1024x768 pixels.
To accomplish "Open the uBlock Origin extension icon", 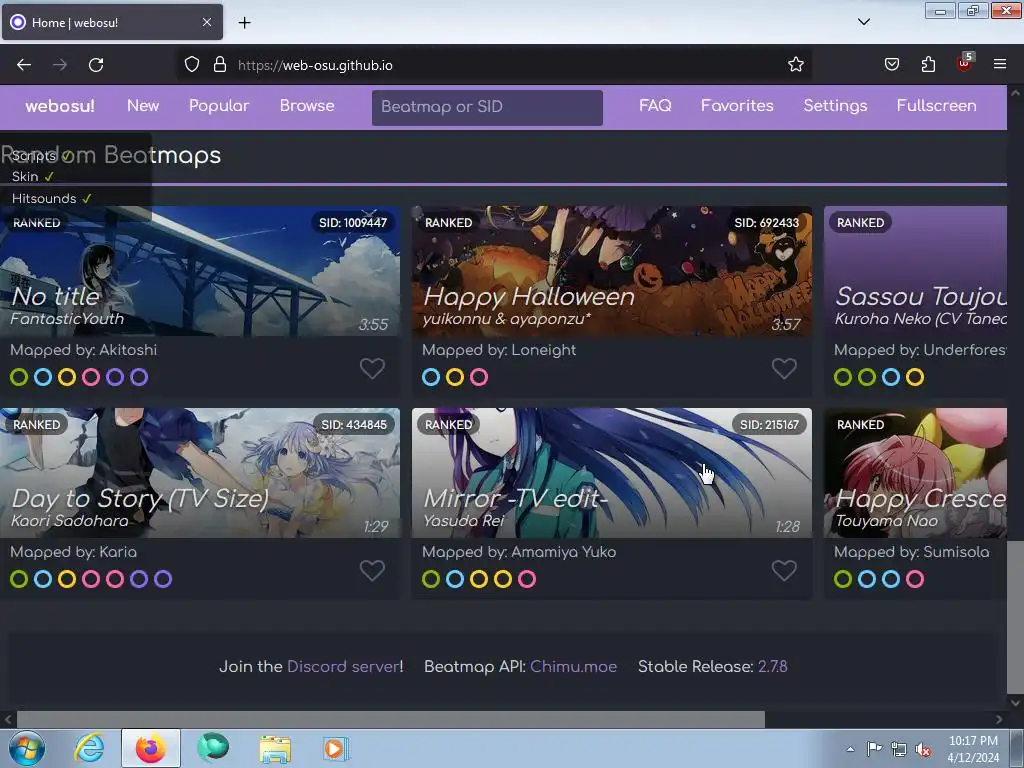I will pyautogui.click(x=965, y=63).
